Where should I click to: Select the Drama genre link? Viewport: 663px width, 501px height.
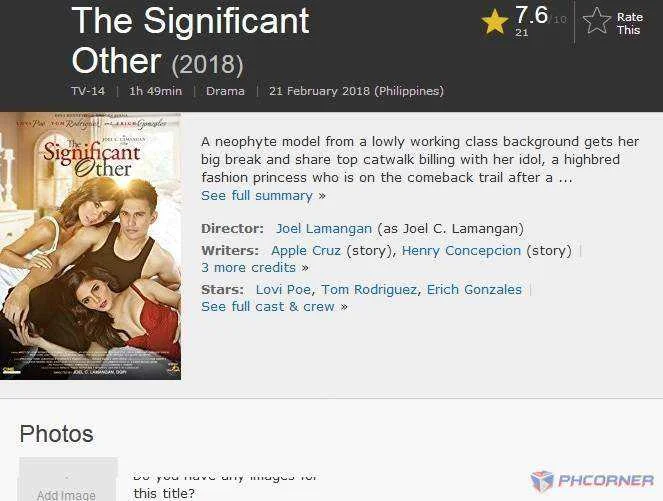[x=225, y=91]
